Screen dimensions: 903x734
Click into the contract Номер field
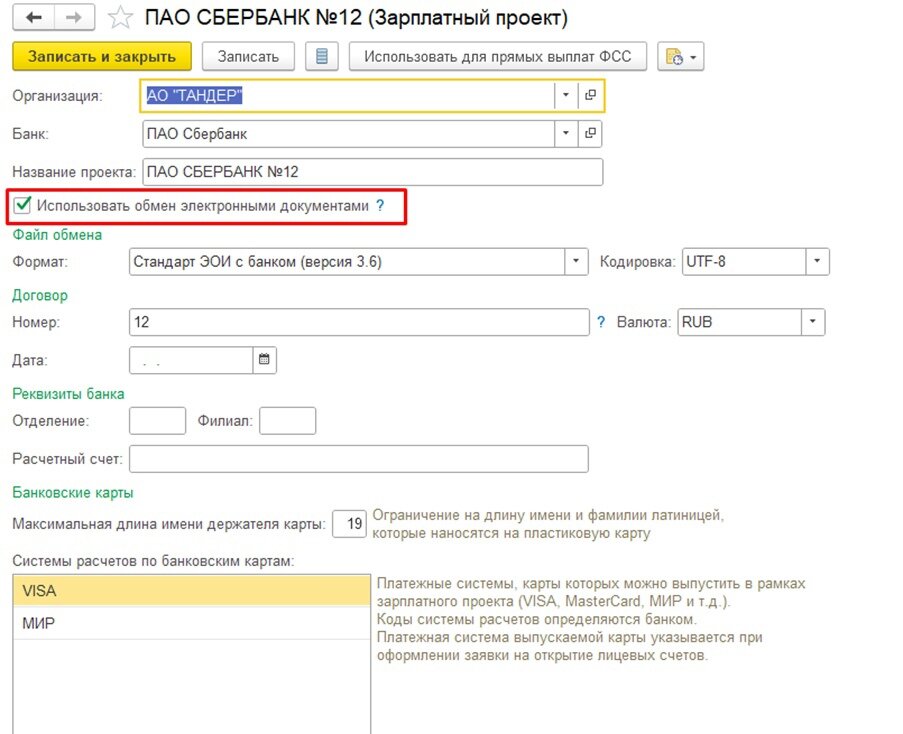(x=359, y=322)
